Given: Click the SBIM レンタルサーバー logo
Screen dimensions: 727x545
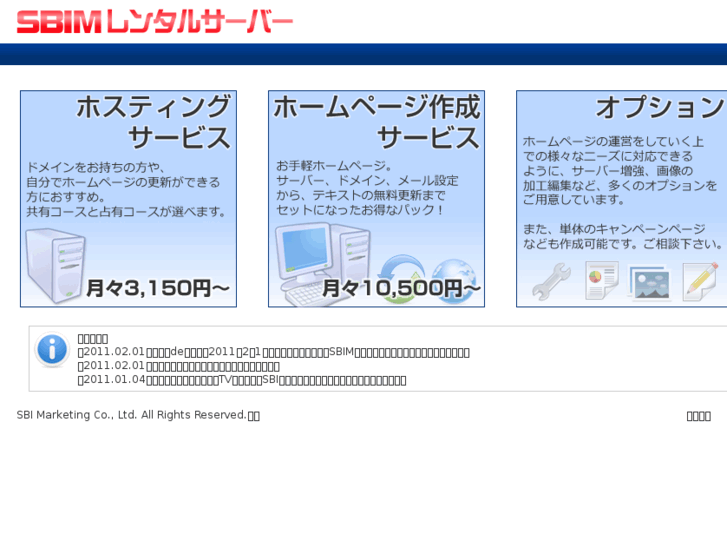Looking at the screenshot, I should (155, 22).
